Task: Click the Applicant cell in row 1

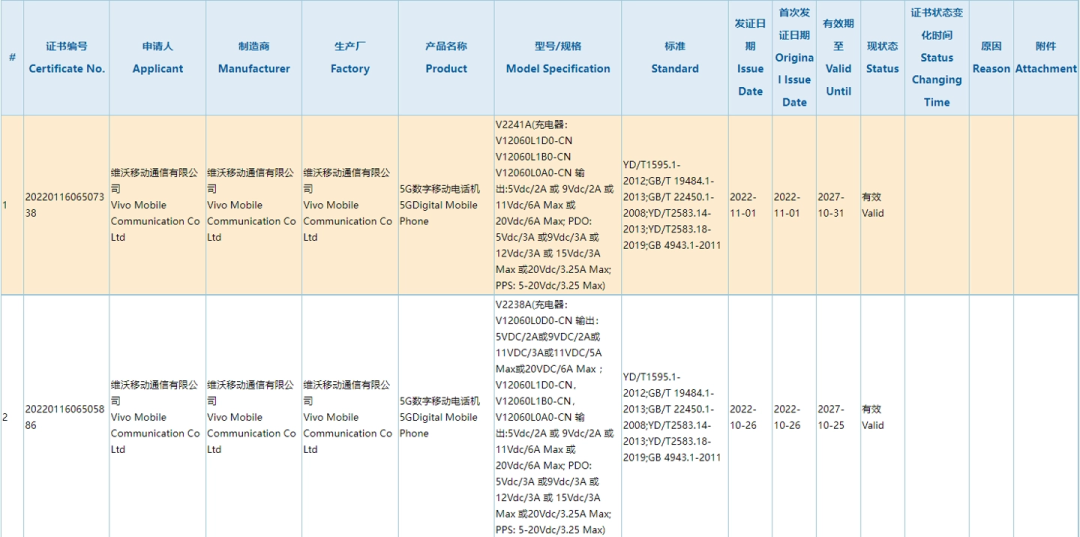Action: coord(158,204)
